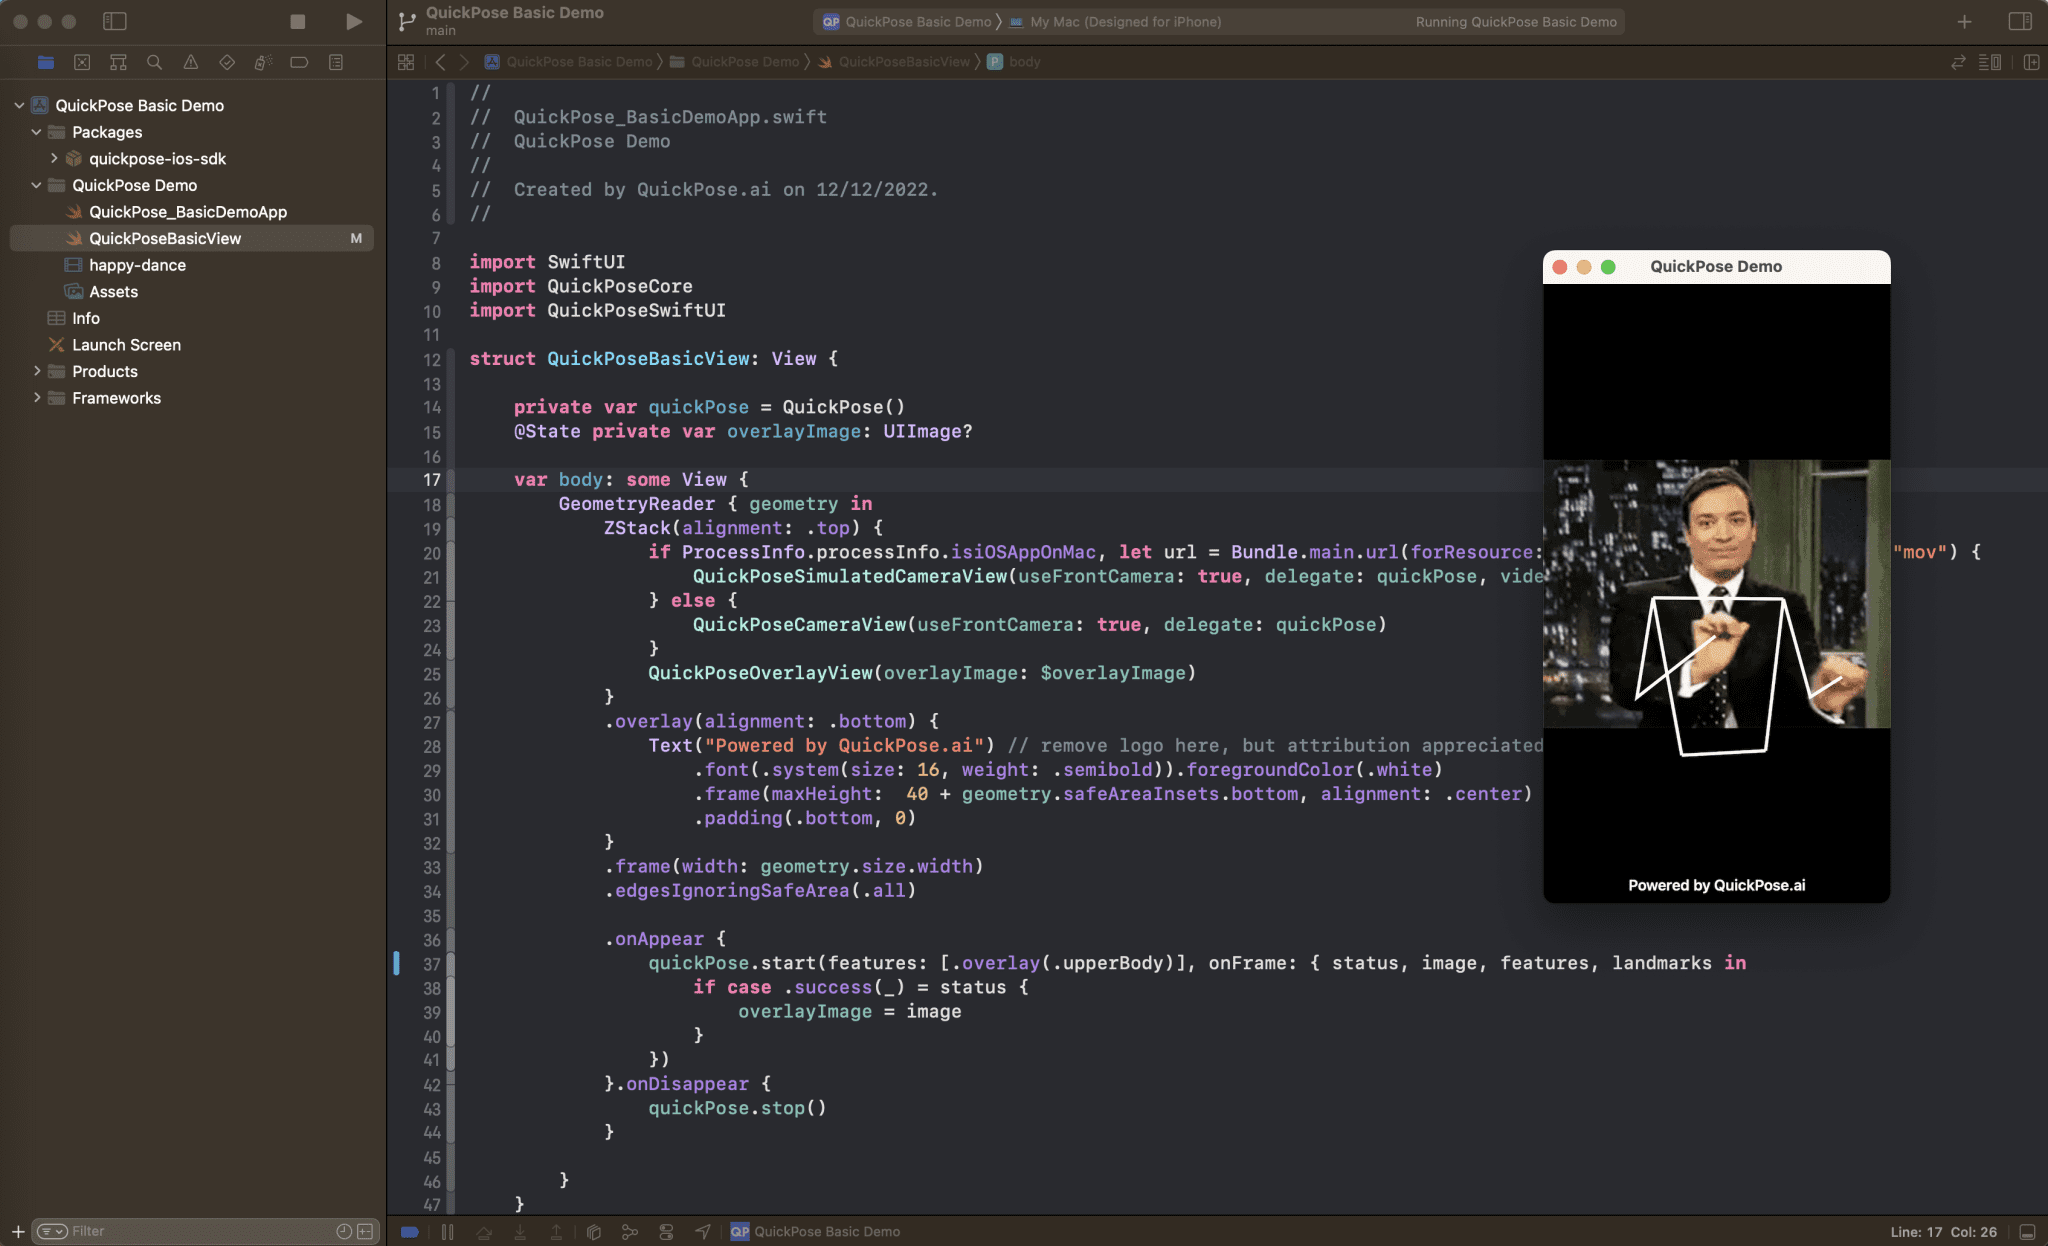This screenshot has width=2048, height=1246.
Task: Open the My Mac destination selector
Action: click(x=1125, y=22)
